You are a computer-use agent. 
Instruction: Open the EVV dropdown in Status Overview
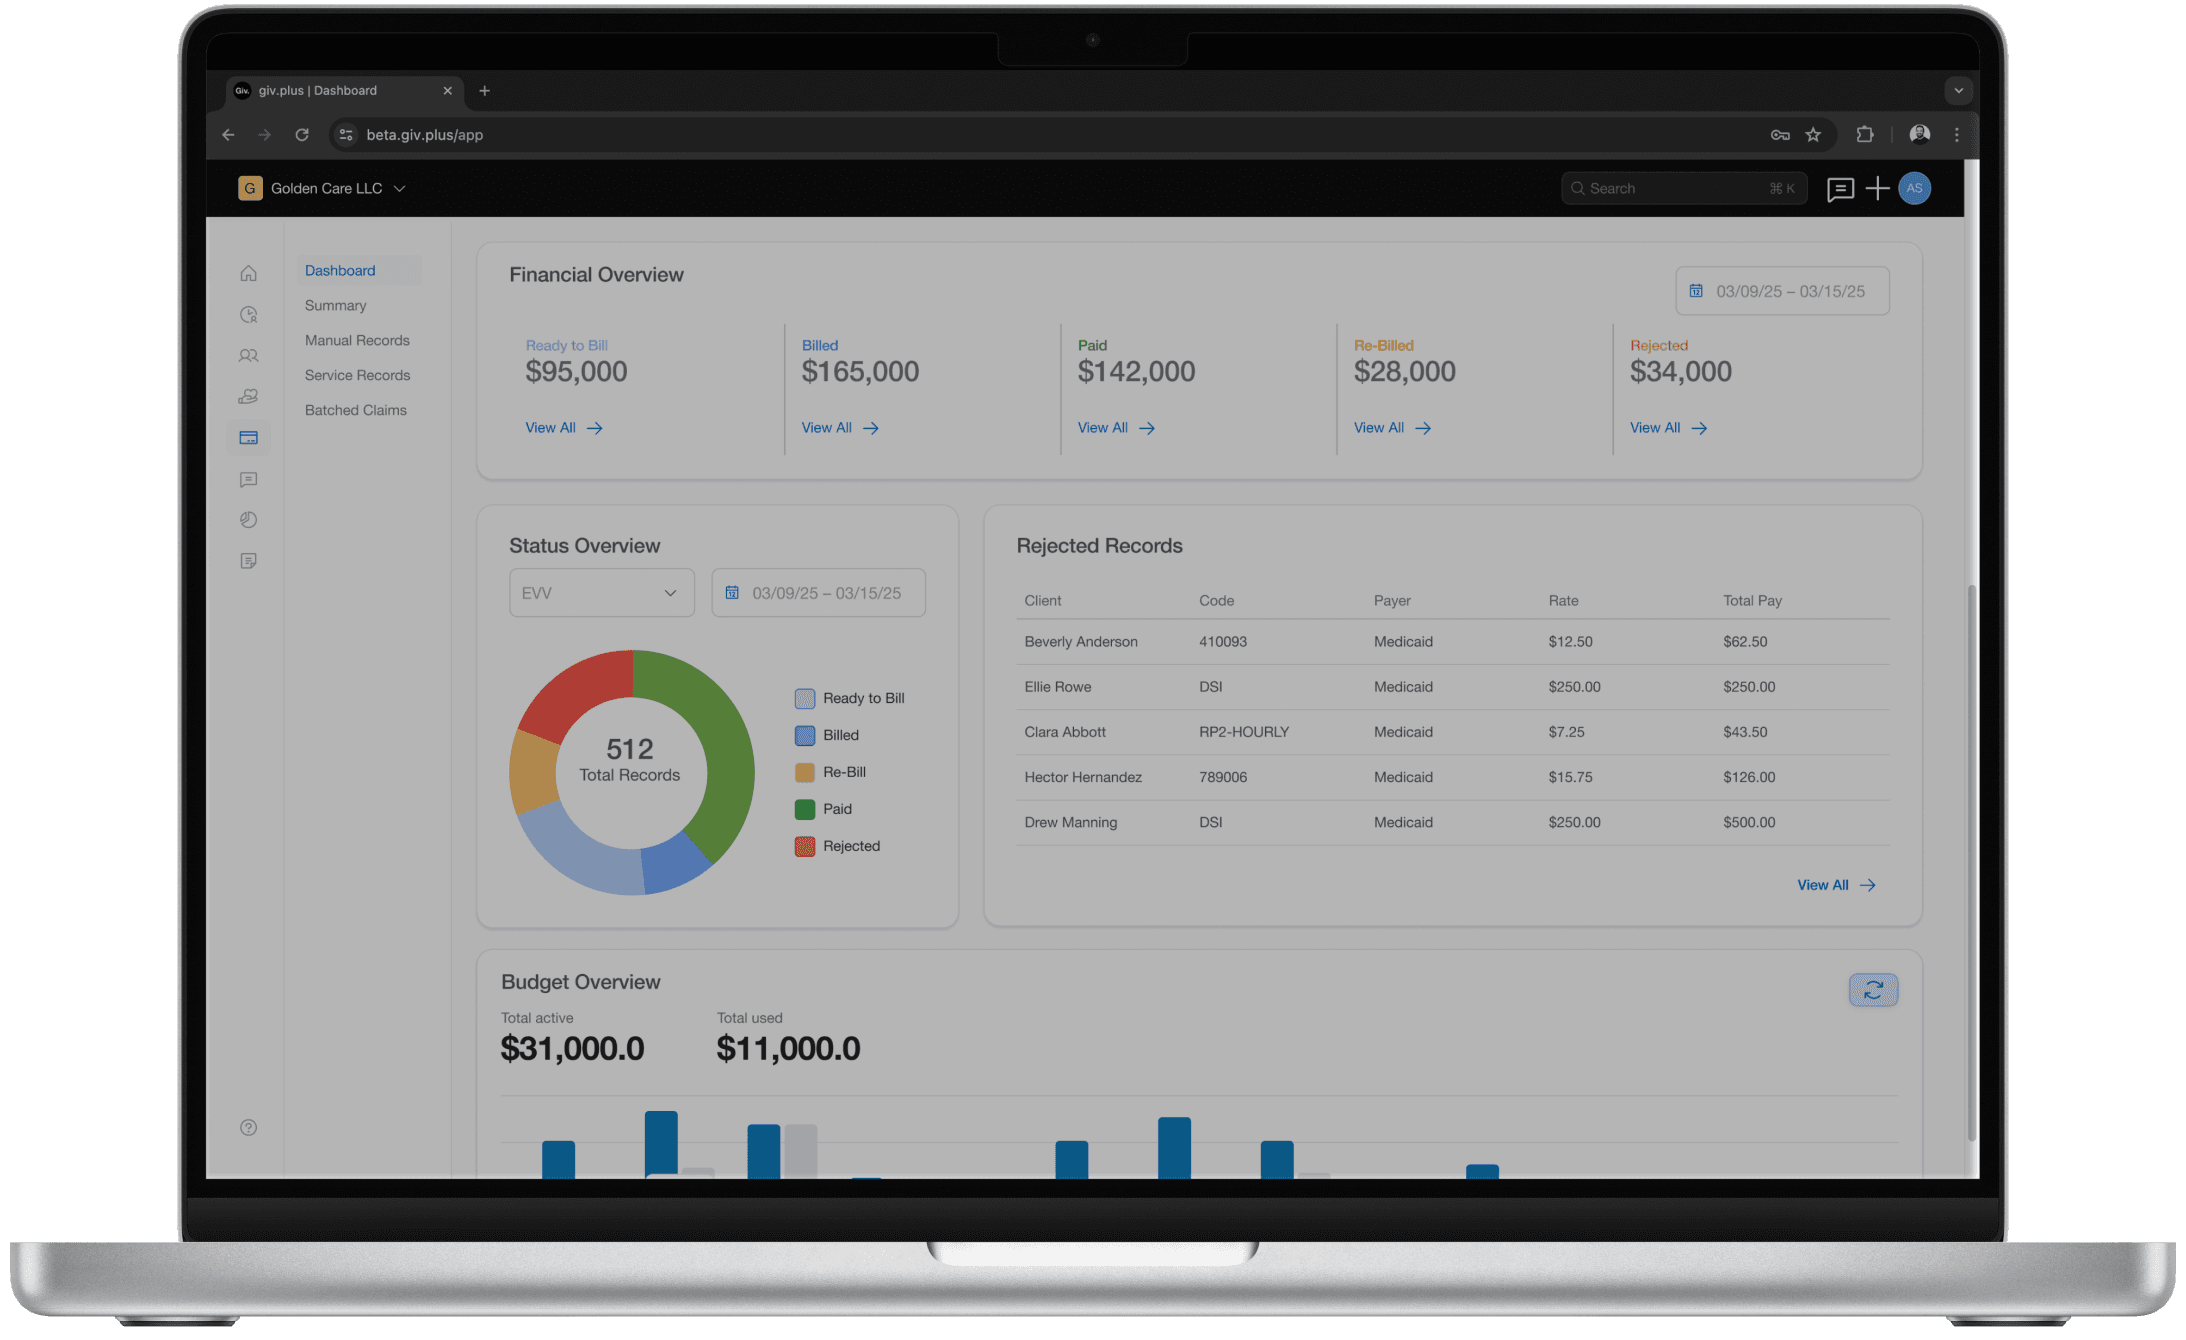point(601,593)
